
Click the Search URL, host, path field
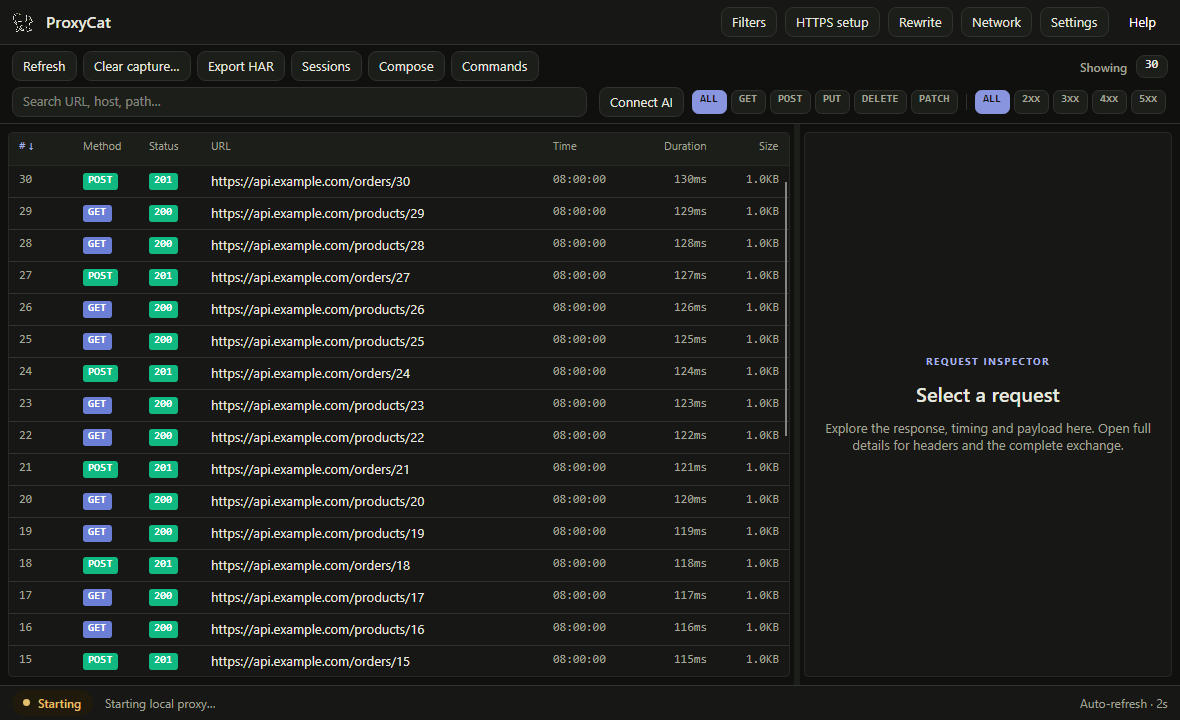300,102
